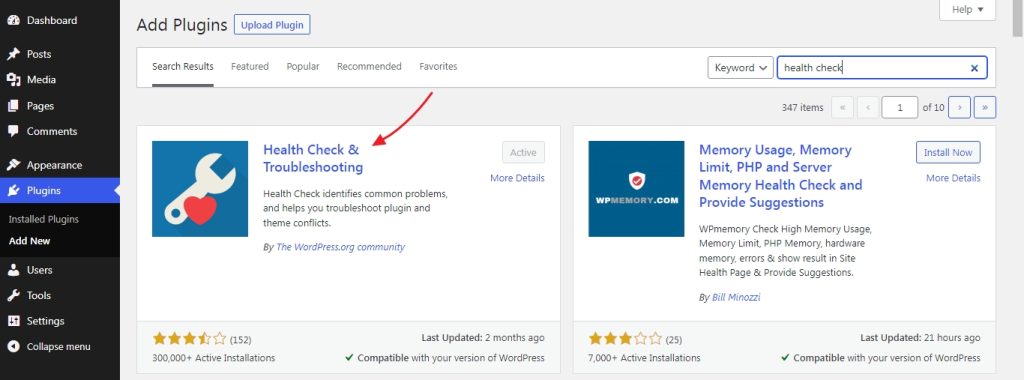Click the Appearance paintbrush icon
Image resolution: width=1024 pixels, height=380 pixels.
point(14,165)
